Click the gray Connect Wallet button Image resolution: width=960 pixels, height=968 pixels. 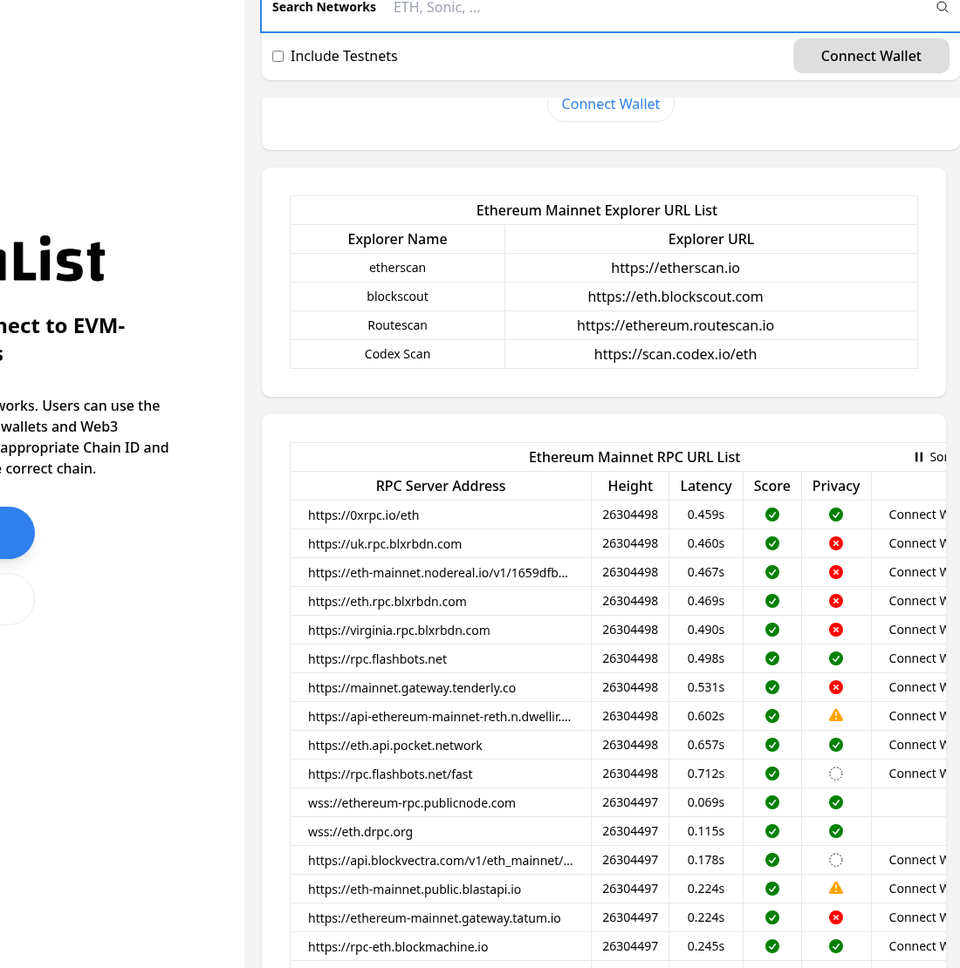click(870, 56)
